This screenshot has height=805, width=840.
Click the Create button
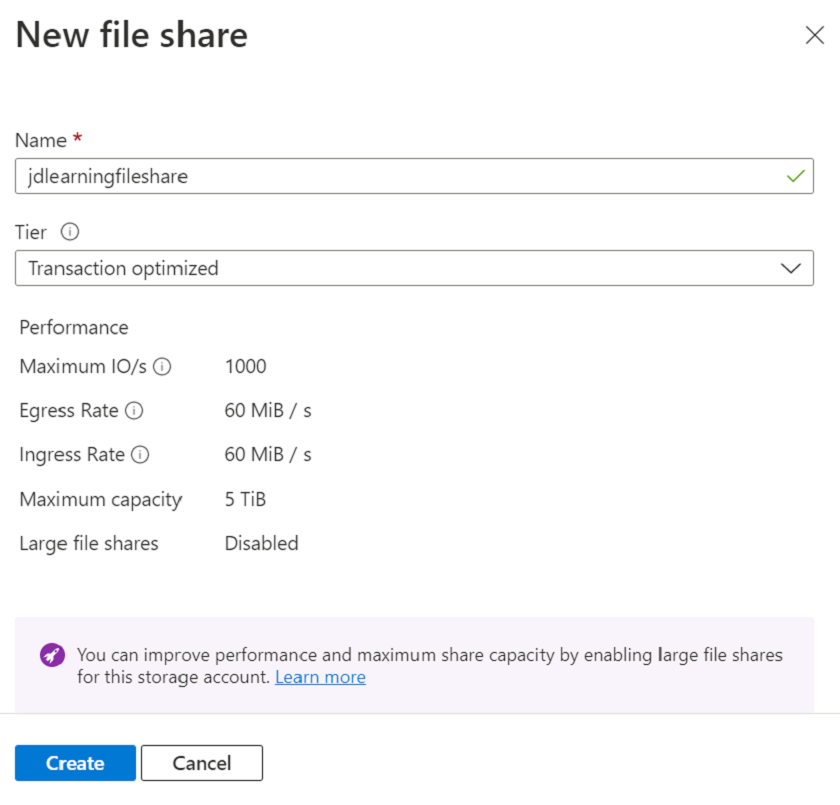click(x=75, y=763)
